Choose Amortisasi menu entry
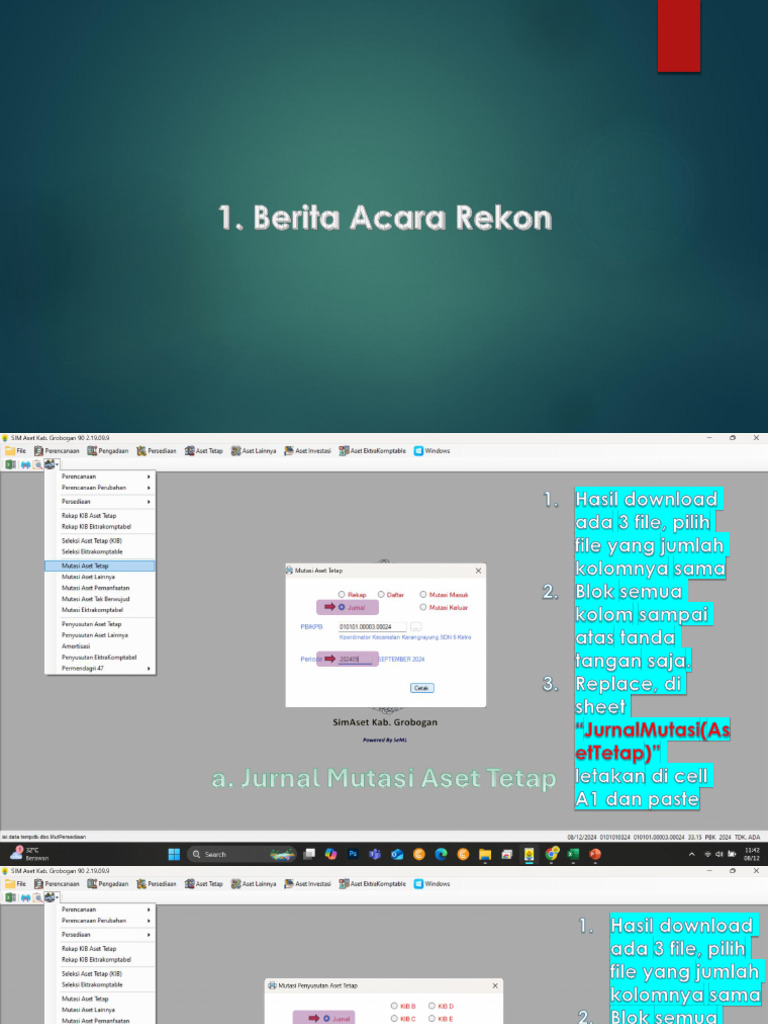Viewport: 768px width, 1024px height. (100, 647)
